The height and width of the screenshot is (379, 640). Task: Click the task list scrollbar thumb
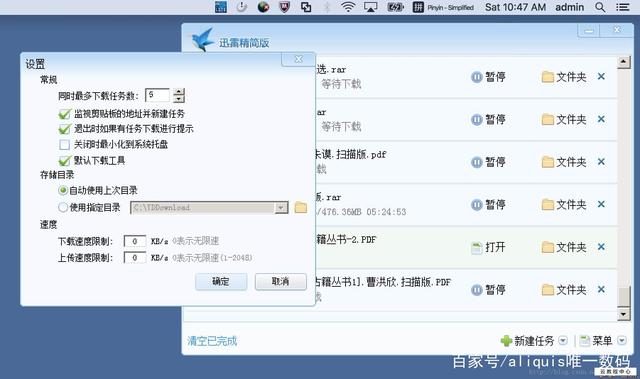click(x=624, y=297)
